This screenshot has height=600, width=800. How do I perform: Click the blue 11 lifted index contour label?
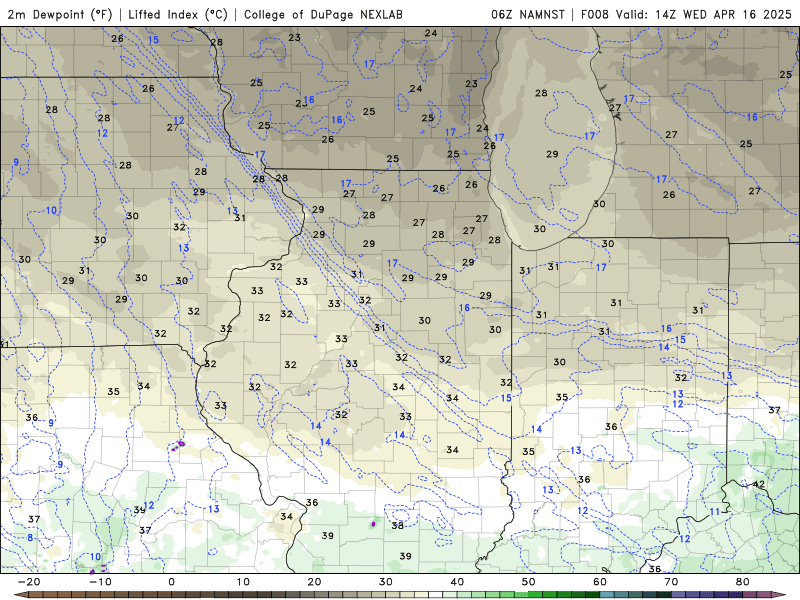715,511
